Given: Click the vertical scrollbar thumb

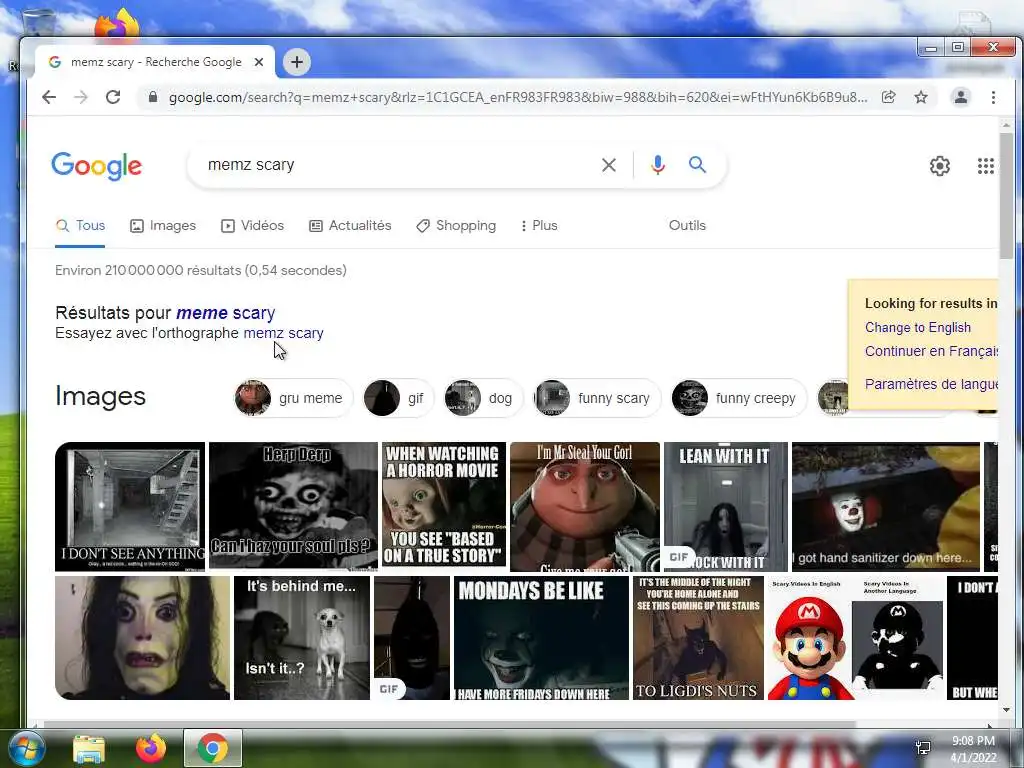Looking at the screenshot, I should (1006, 196).
